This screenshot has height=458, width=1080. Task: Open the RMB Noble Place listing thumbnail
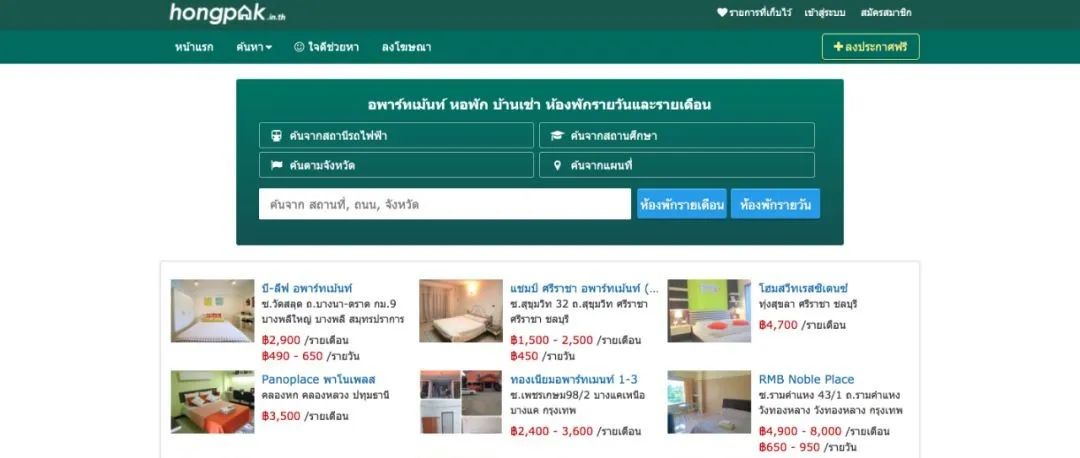pyautogui.click(x=709, y=402)
